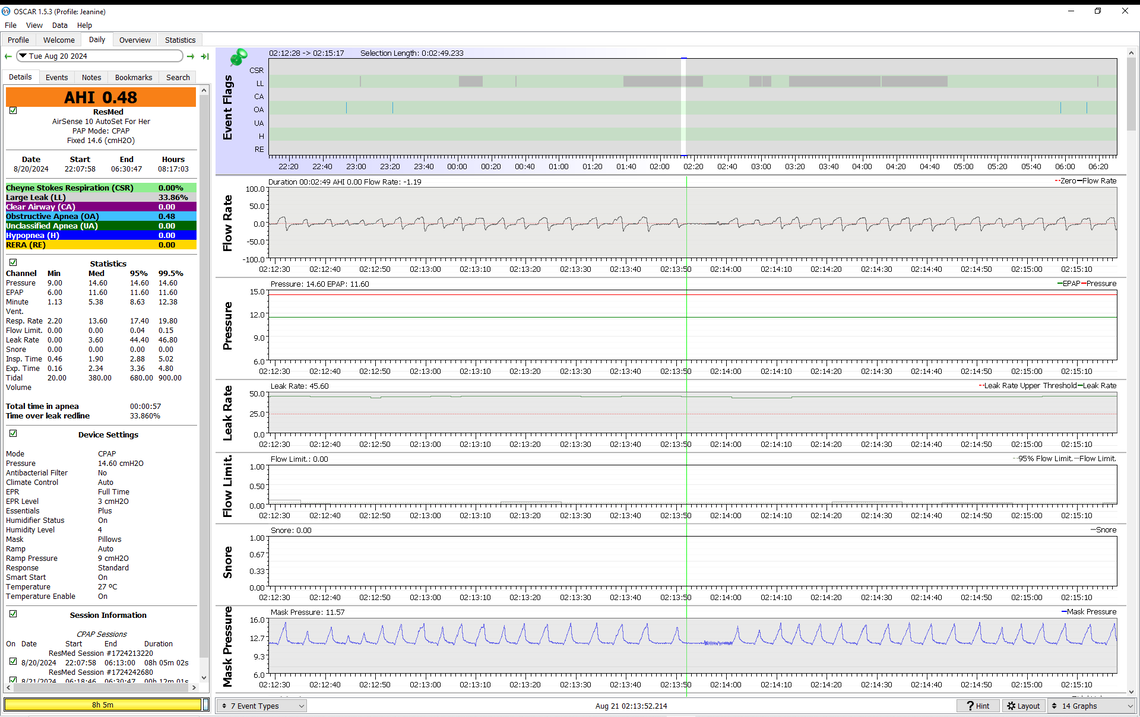Toggle the 8/20/2024 session checkbox
Image resolution: width=1140 pixels, height=717 pixels.
13,662
